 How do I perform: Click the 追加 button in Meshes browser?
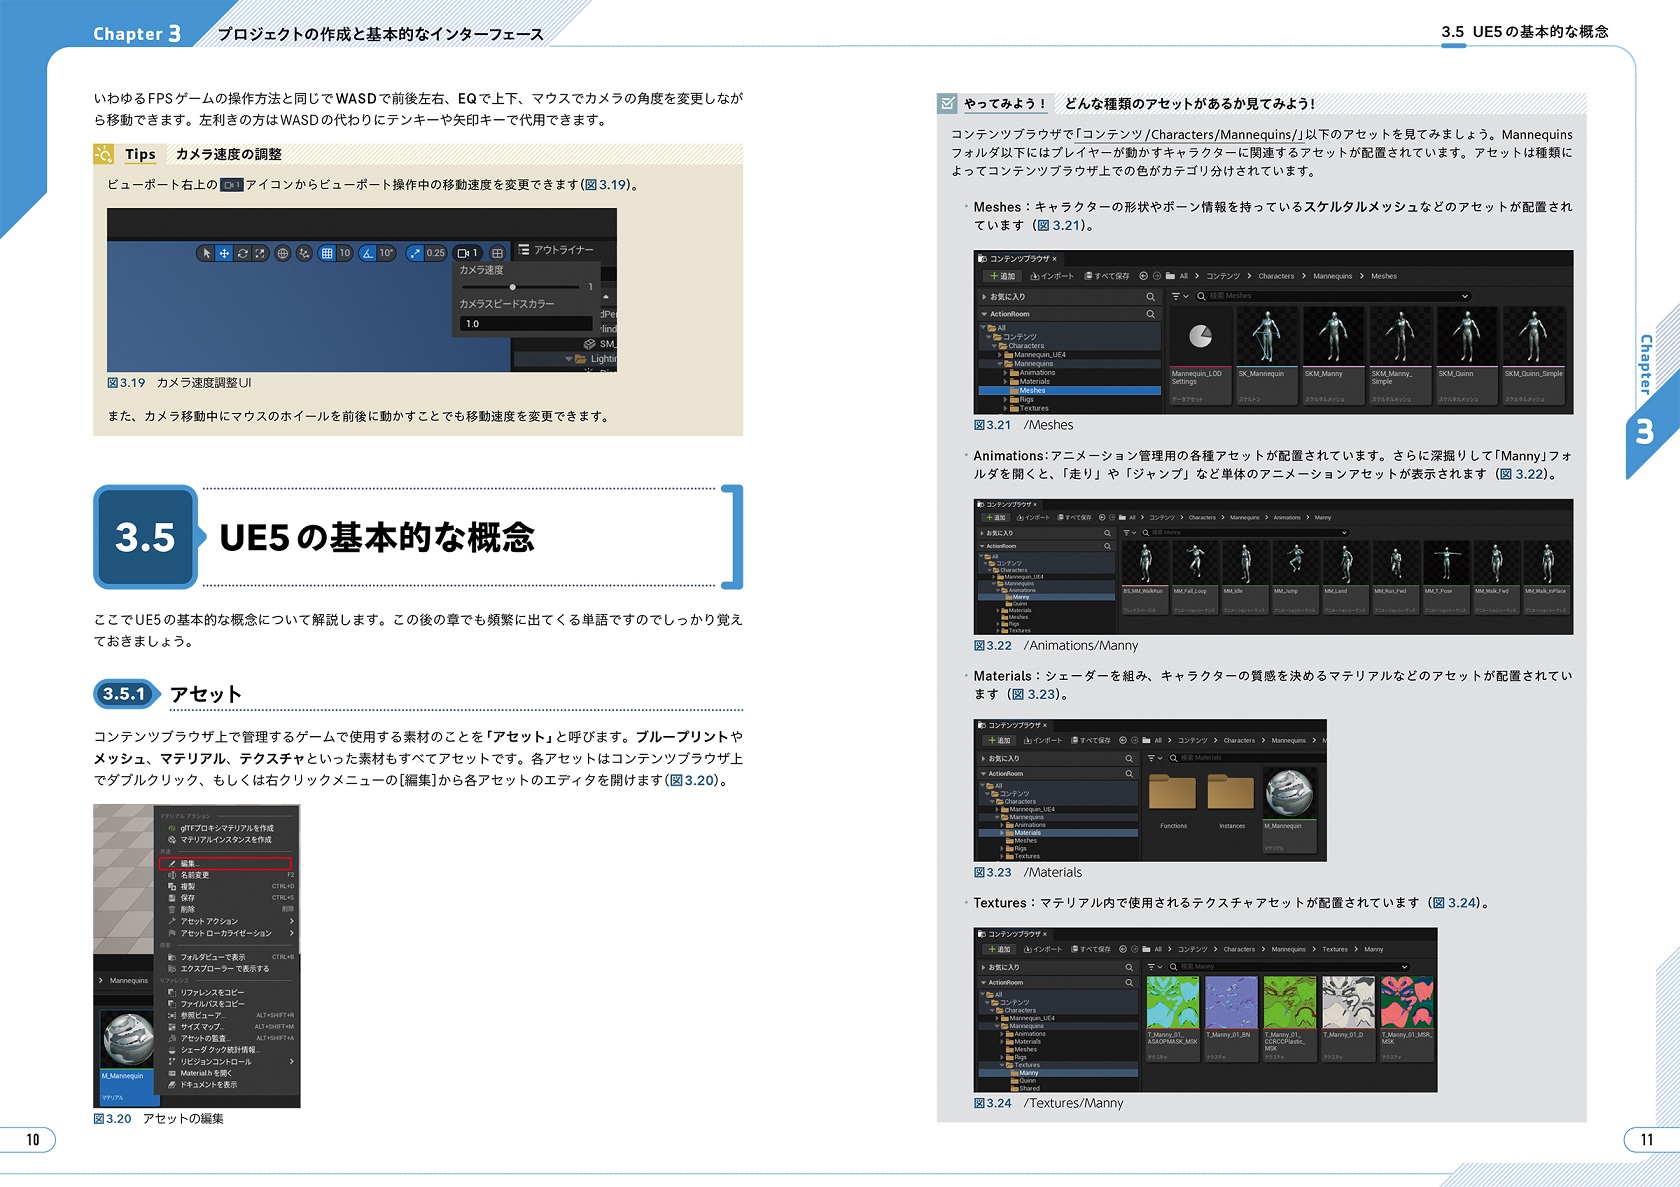[x=1001, y=276]
